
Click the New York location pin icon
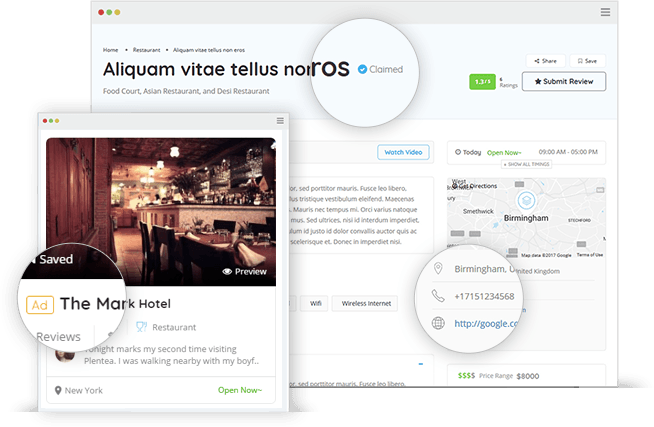[x=58, y=390]
